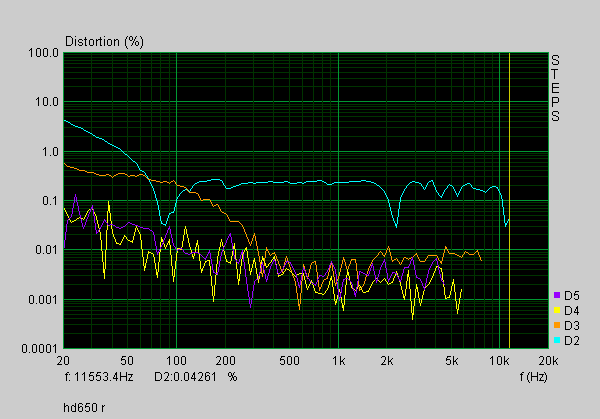This screenshot has width=600, height=419.
Task: Select the D4 legend label
Action: [572, 310]
